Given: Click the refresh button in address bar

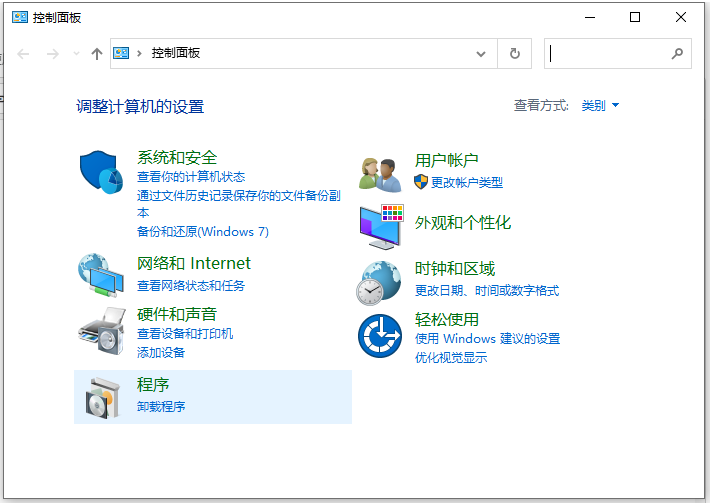Looking at the screenshot, I should point(514,53).
